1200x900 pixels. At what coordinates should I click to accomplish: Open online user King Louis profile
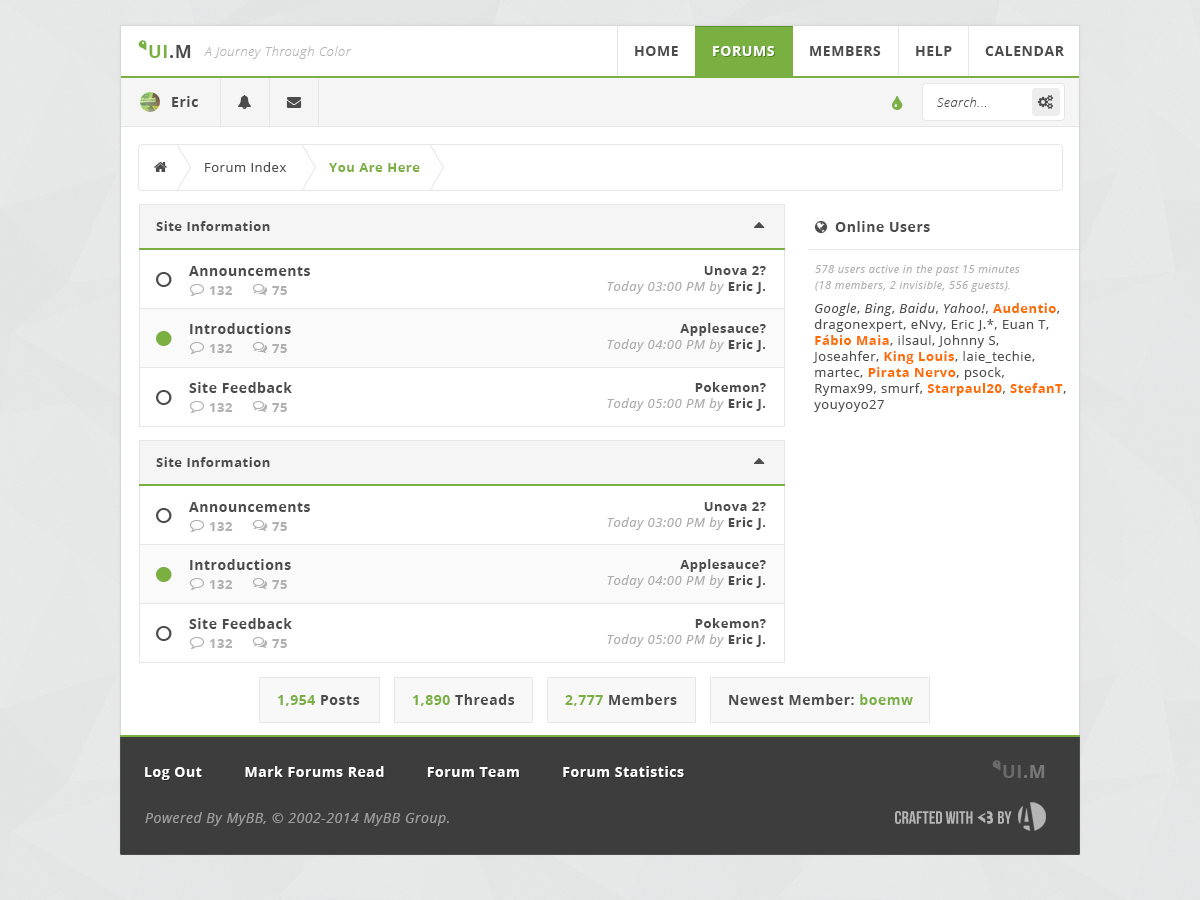click(919, 356)
